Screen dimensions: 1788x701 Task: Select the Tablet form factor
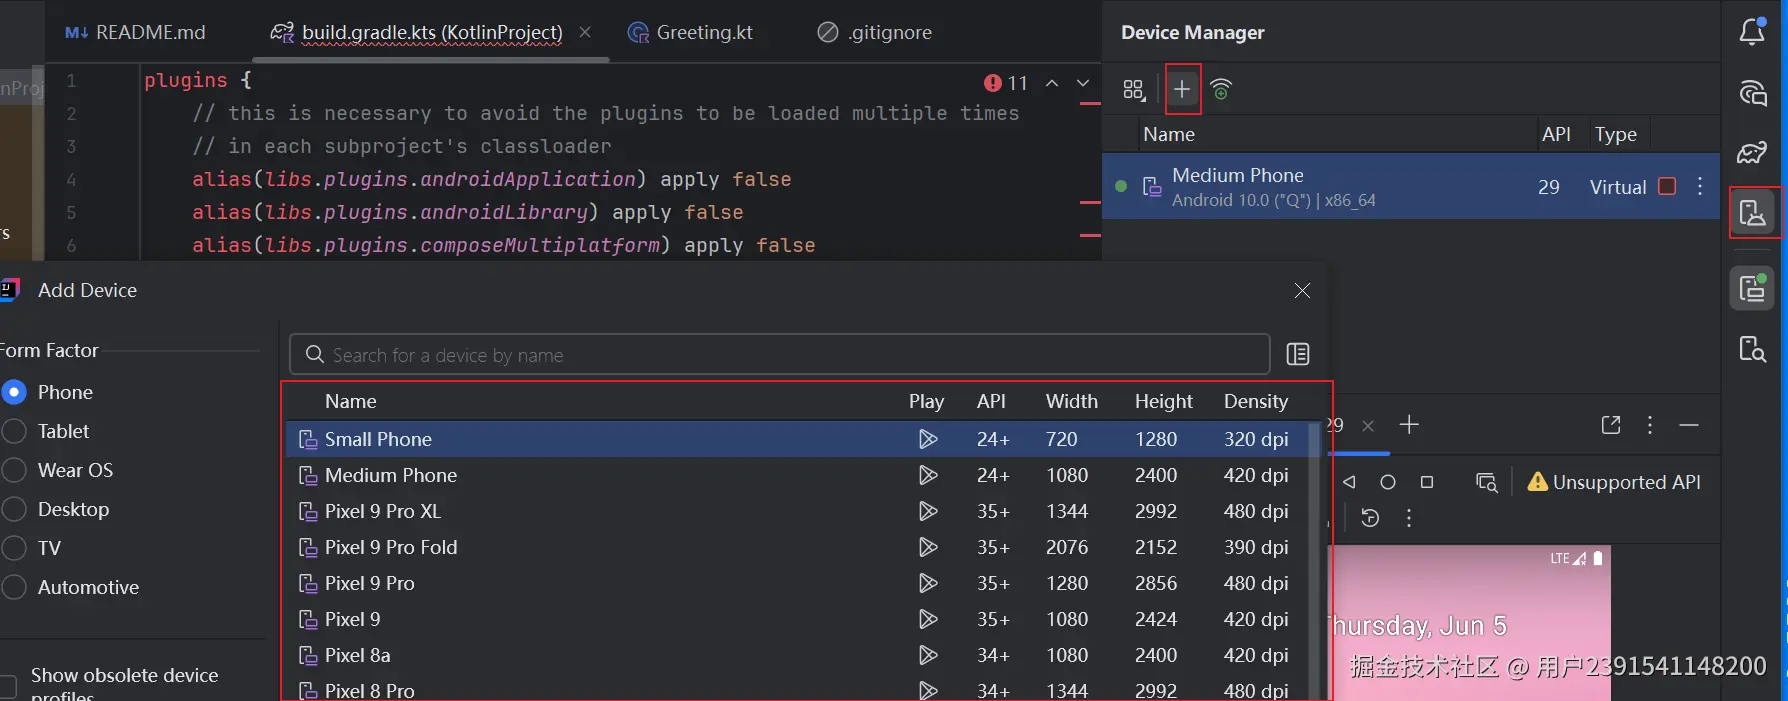click(x=14, y=431)
